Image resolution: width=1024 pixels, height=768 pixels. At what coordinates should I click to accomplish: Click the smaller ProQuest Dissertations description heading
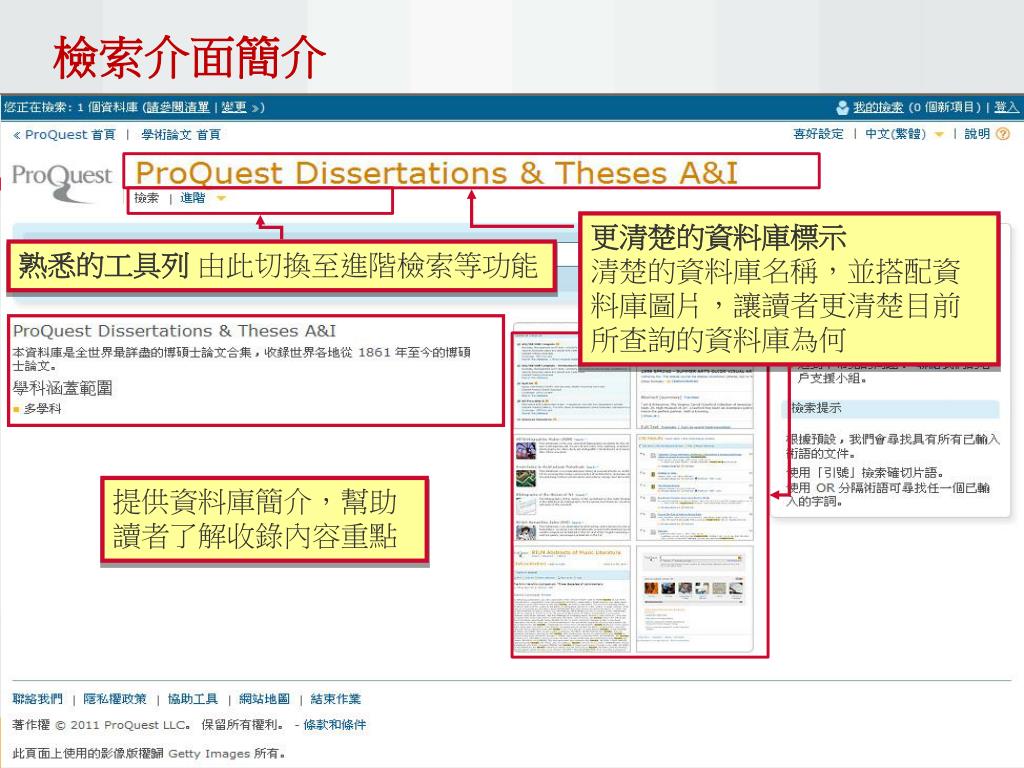coord(174,331)
